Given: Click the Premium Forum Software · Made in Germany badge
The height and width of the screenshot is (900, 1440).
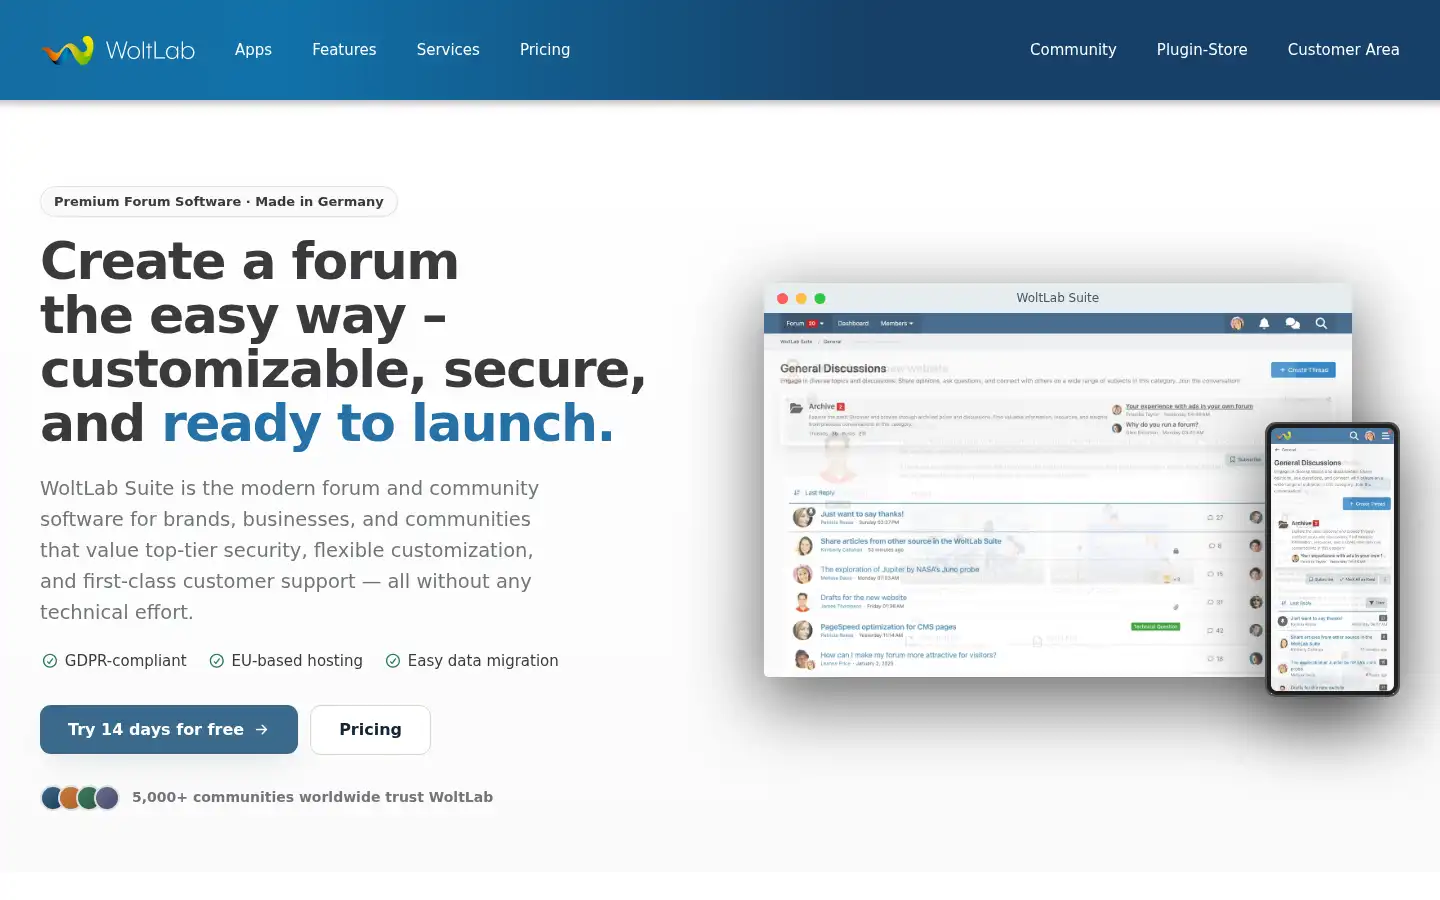Looking at the screenshot, I should (x=219, y=201).
